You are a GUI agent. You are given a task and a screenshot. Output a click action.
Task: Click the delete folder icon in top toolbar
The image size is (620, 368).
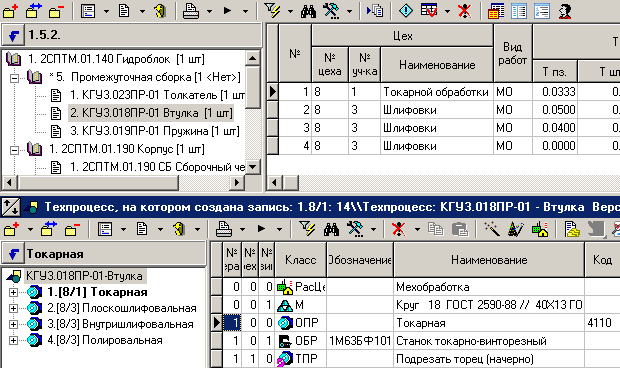[x=57, y=11]
